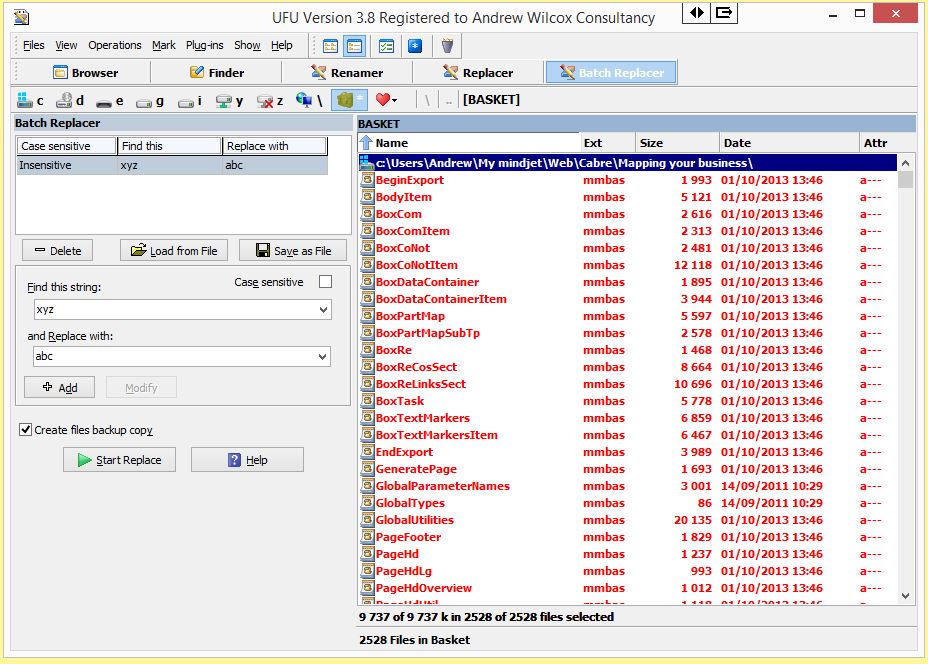Click the Start Replace button
Viewport: 928px width, 664px height.
(120, 460)
